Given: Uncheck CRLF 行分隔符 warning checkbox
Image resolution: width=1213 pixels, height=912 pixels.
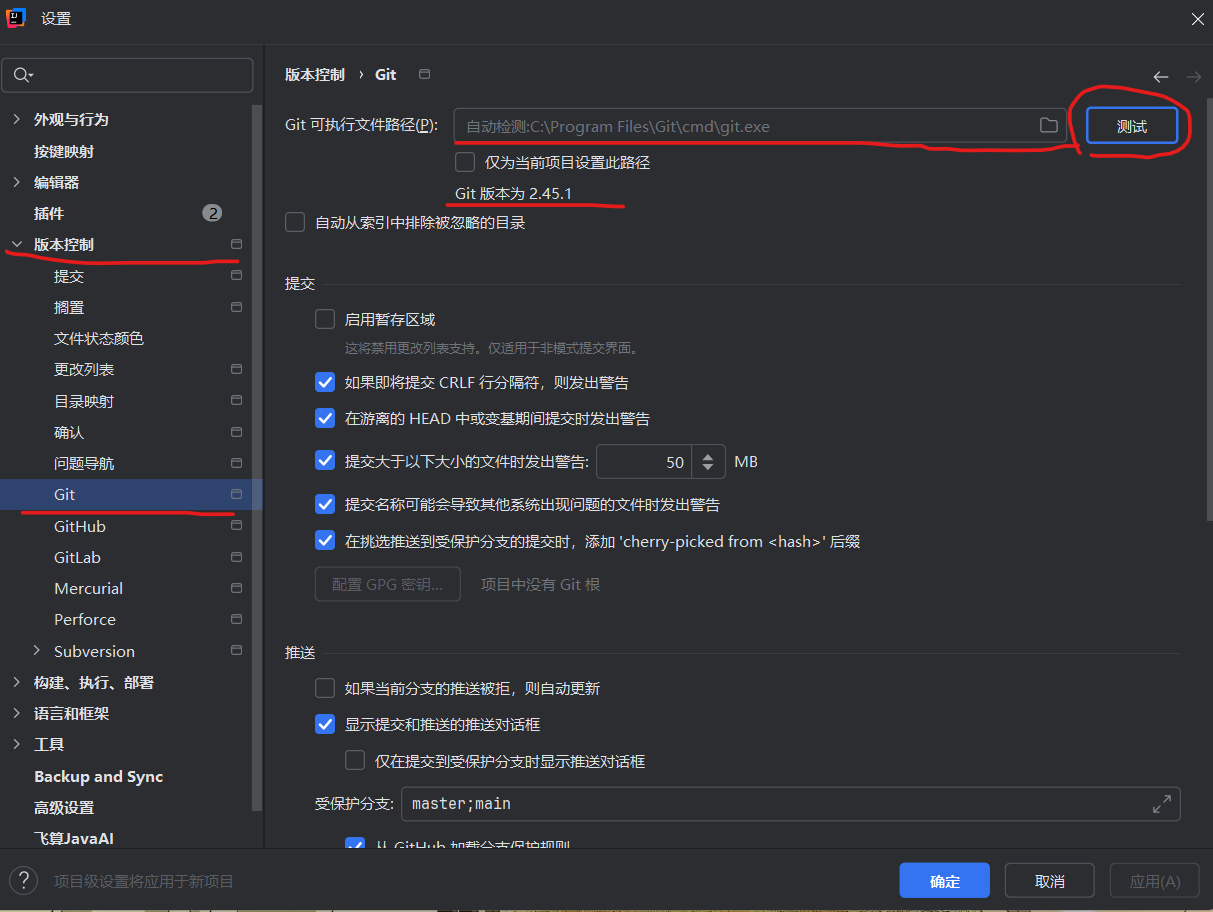Looking at the screenshot, I should pos(325,382).
